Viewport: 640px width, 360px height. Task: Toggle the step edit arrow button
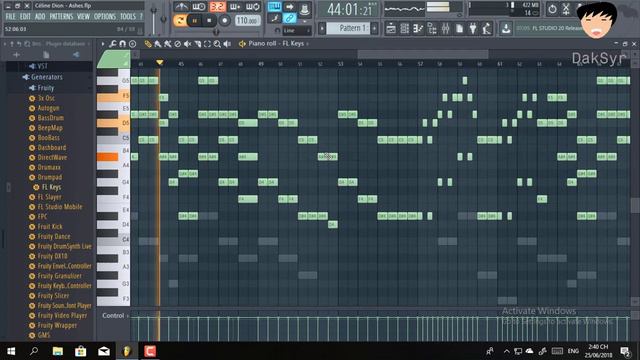(x=289, y=7)
